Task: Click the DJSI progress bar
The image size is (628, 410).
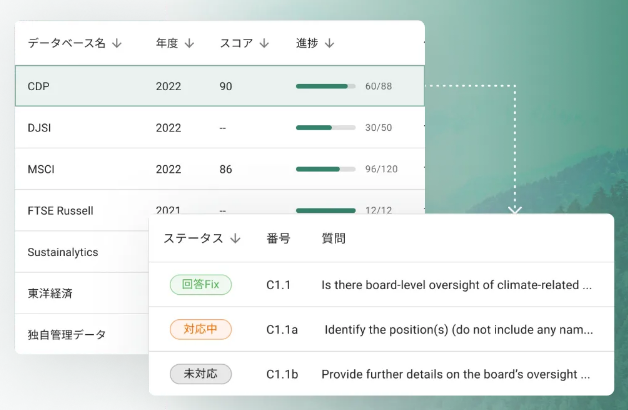Action: pyautogui.click(x=326, y=128)
